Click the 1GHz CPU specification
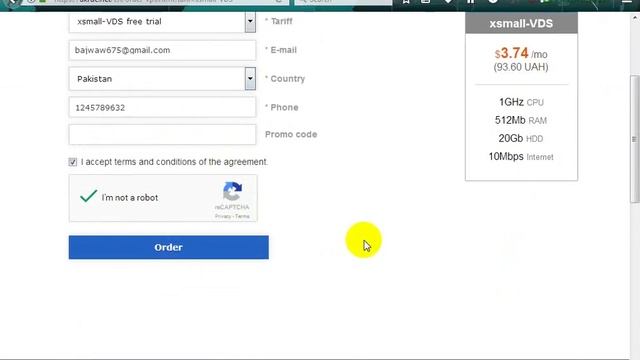The height and width of the screenshot is (360, 640). coord(521,102)
